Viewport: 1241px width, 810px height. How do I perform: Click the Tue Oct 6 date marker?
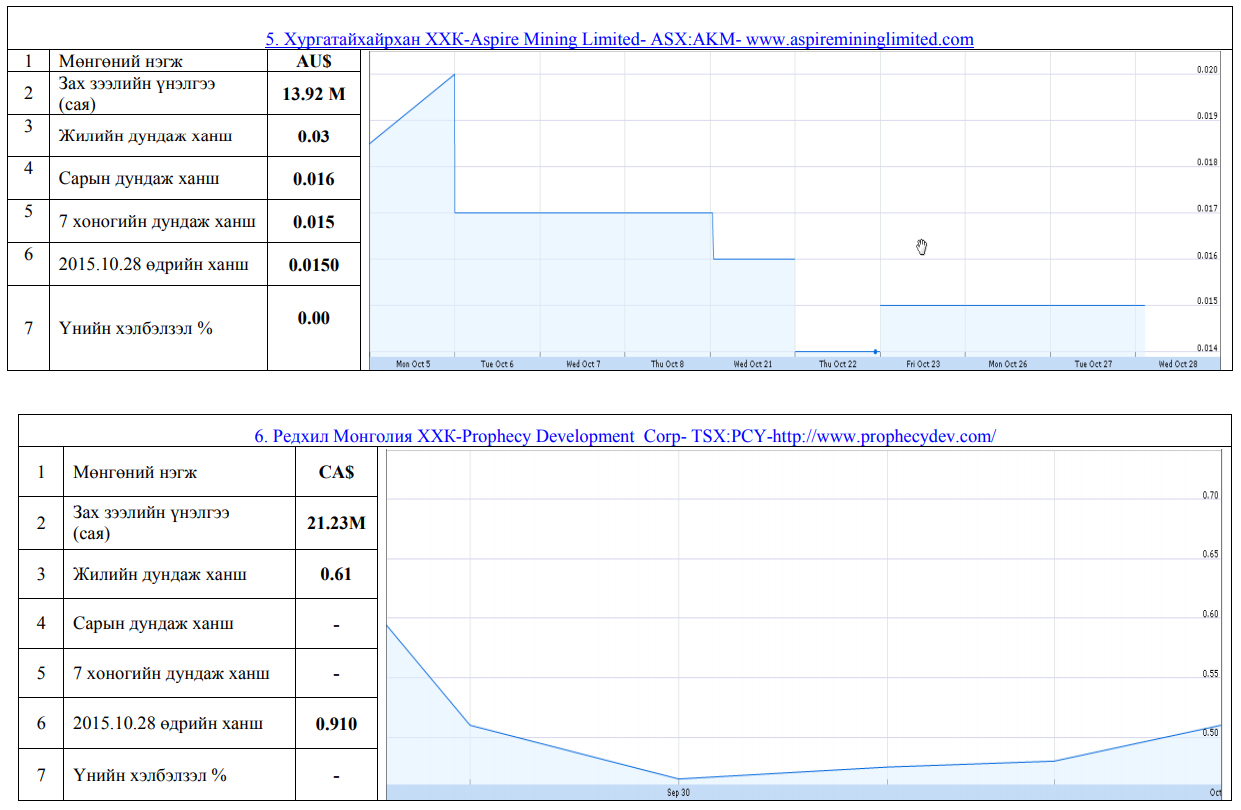(497, 364)
